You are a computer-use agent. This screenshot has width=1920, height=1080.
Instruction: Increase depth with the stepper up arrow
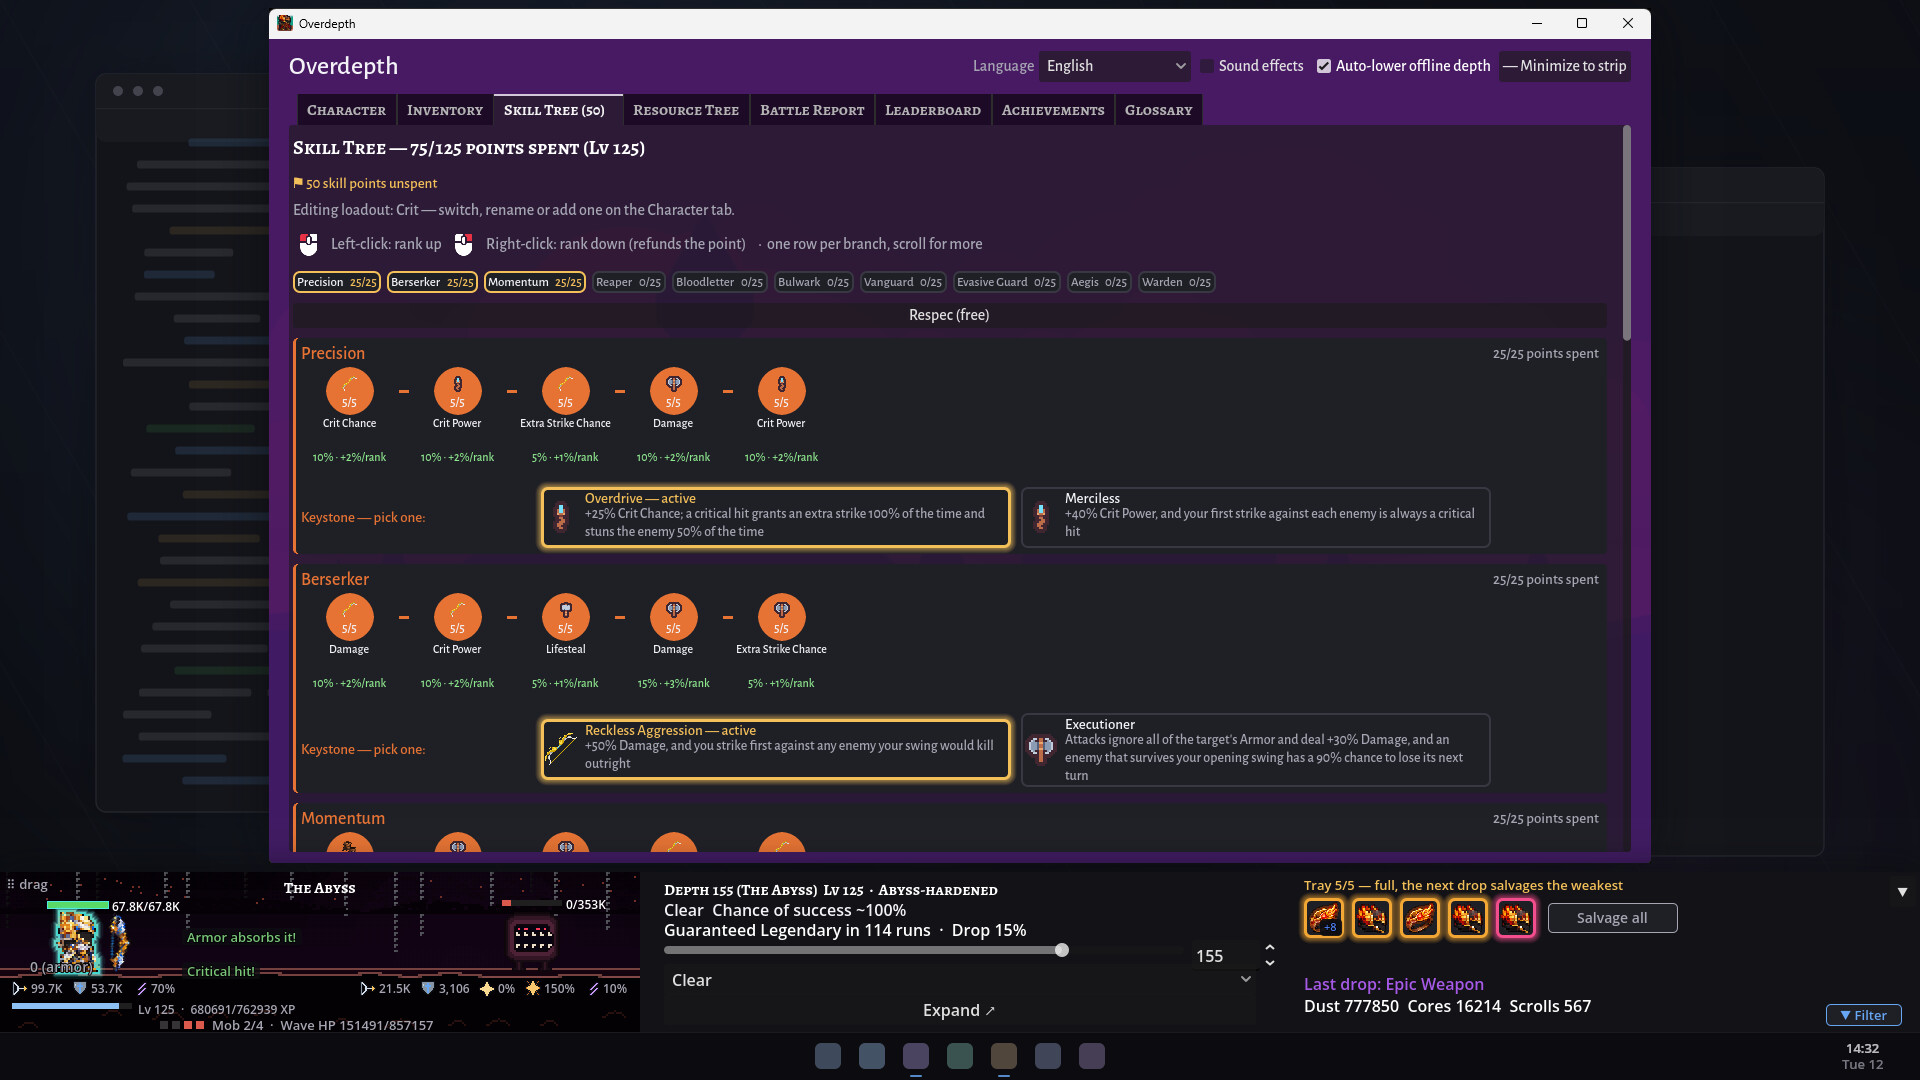pyautogui.click(x=1269, y=947)
